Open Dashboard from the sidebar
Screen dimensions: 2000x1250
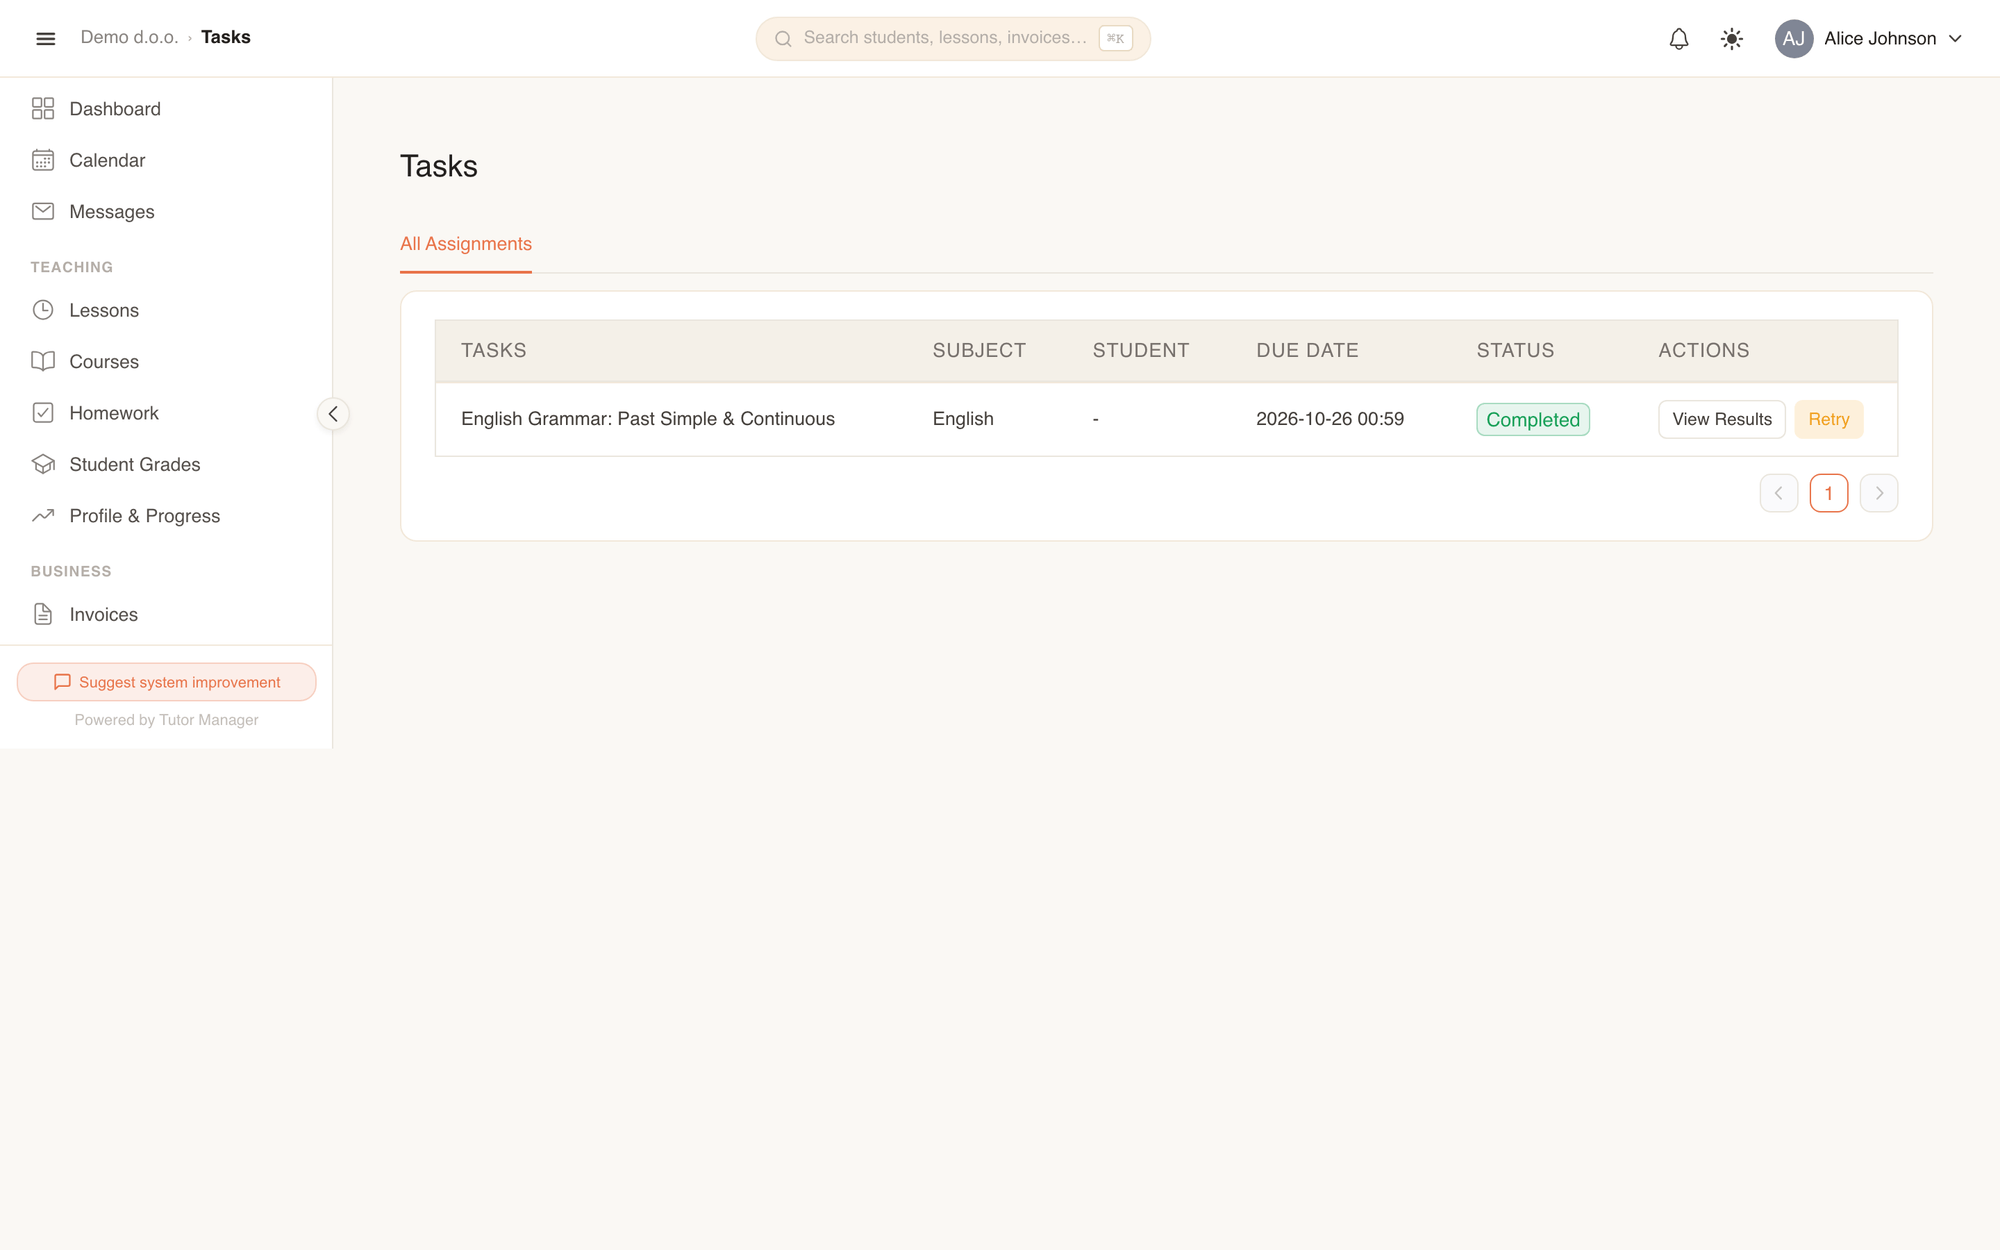(x=115, y=109)
